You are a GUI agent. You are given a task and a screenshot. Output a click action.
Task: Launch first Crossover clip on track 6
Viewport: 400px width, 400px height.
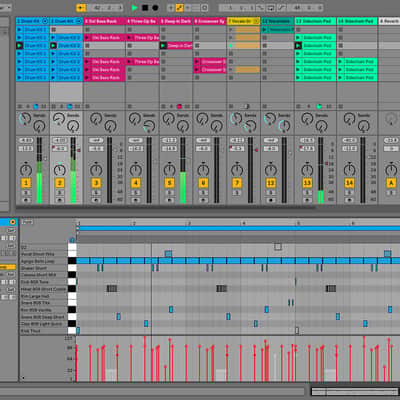(x=197, y=62)
